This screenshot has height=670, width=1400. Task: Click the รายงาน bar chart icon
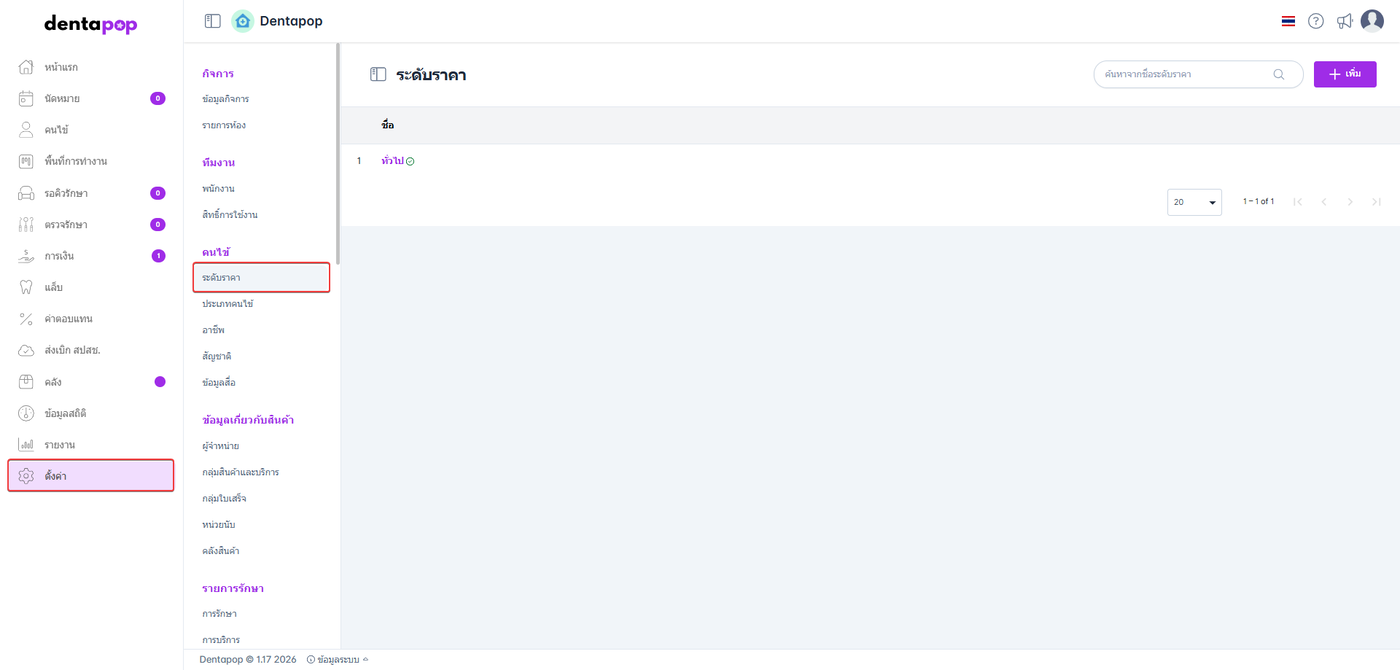coord(27,445)
